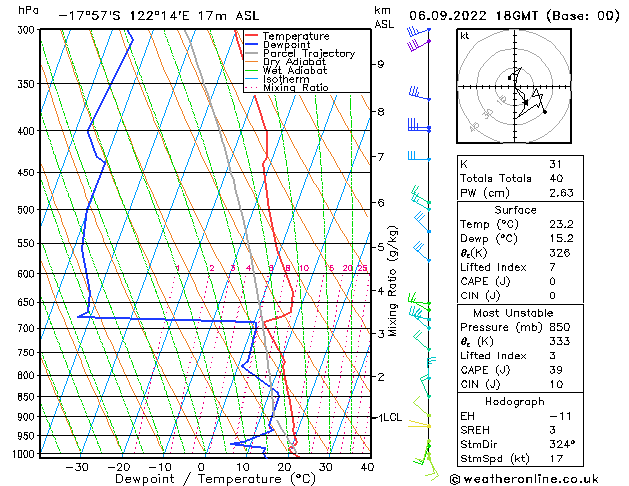Click the StmDir value '324°'
Screen dimensions: 629x486
pos(562,444)
